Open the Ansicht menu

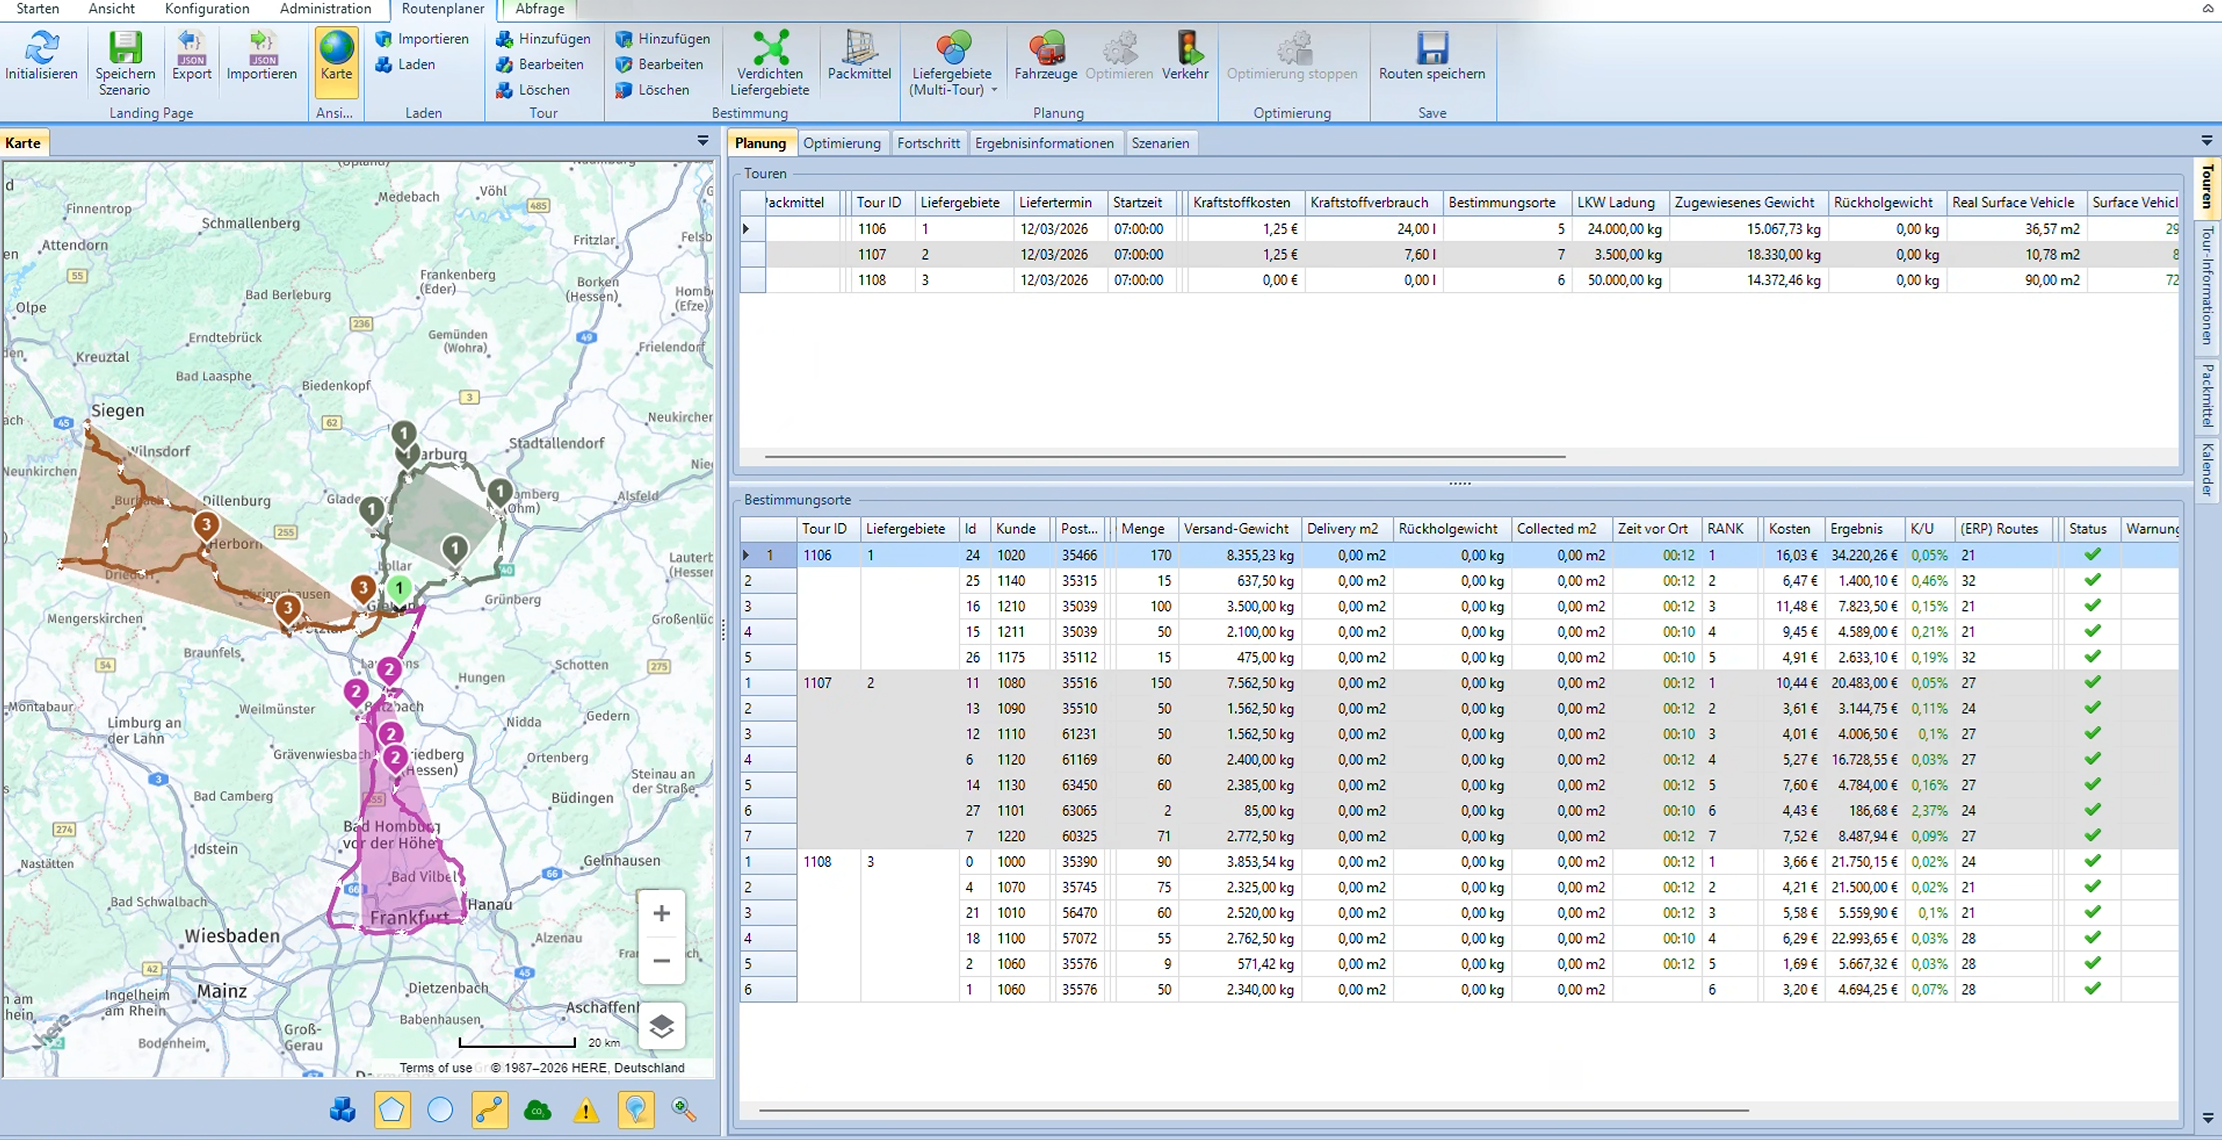[111, 9]
